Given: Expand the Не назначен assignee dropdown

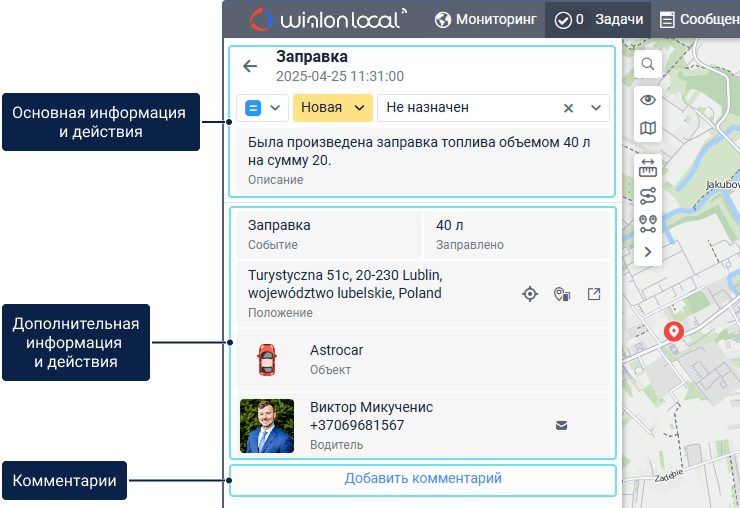Looking at the screenshot, I should (x=597, y=108).
